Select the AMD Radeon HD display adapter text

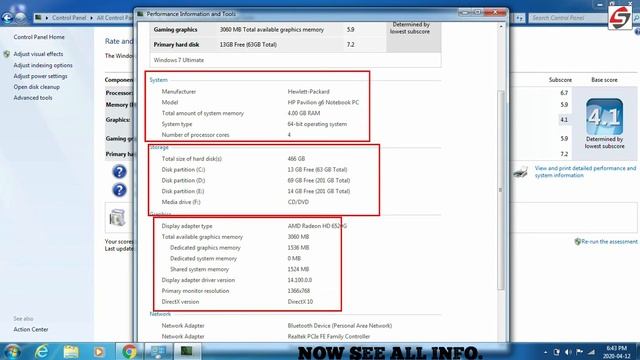pos(317,226)
